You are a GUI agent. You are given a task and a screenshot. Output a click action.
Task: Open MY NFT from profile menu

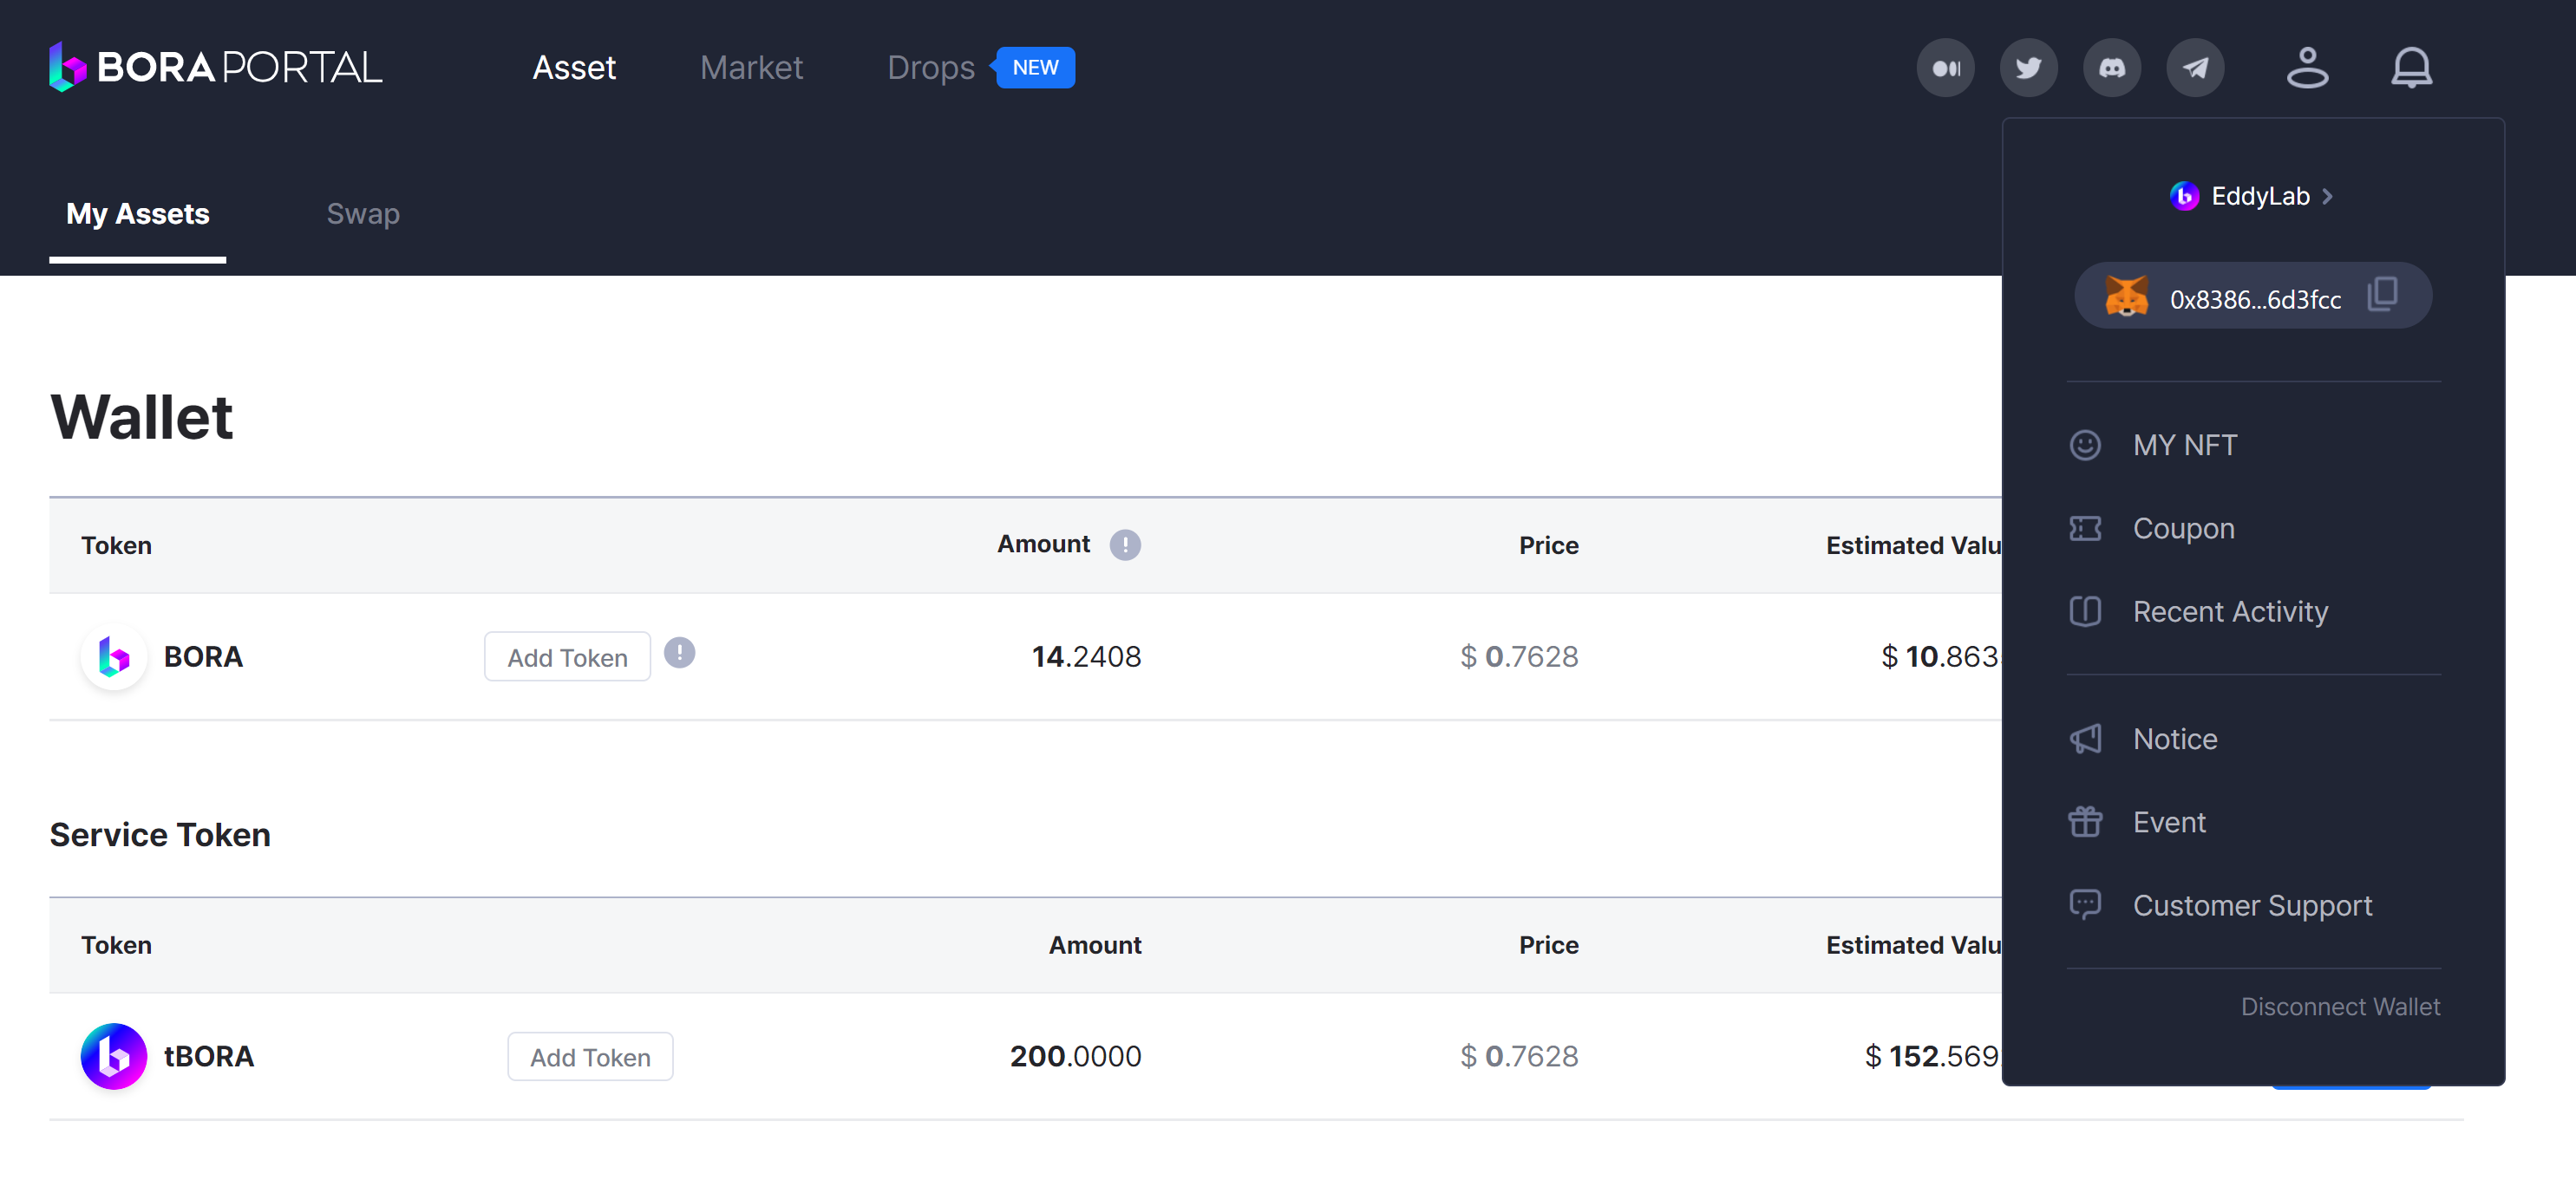(2184, 445)
